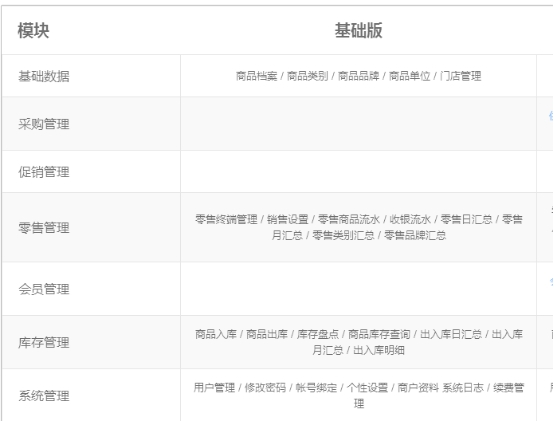
Task: Click 商品入库 in the 库存管理 row
Action: (216, 334)
